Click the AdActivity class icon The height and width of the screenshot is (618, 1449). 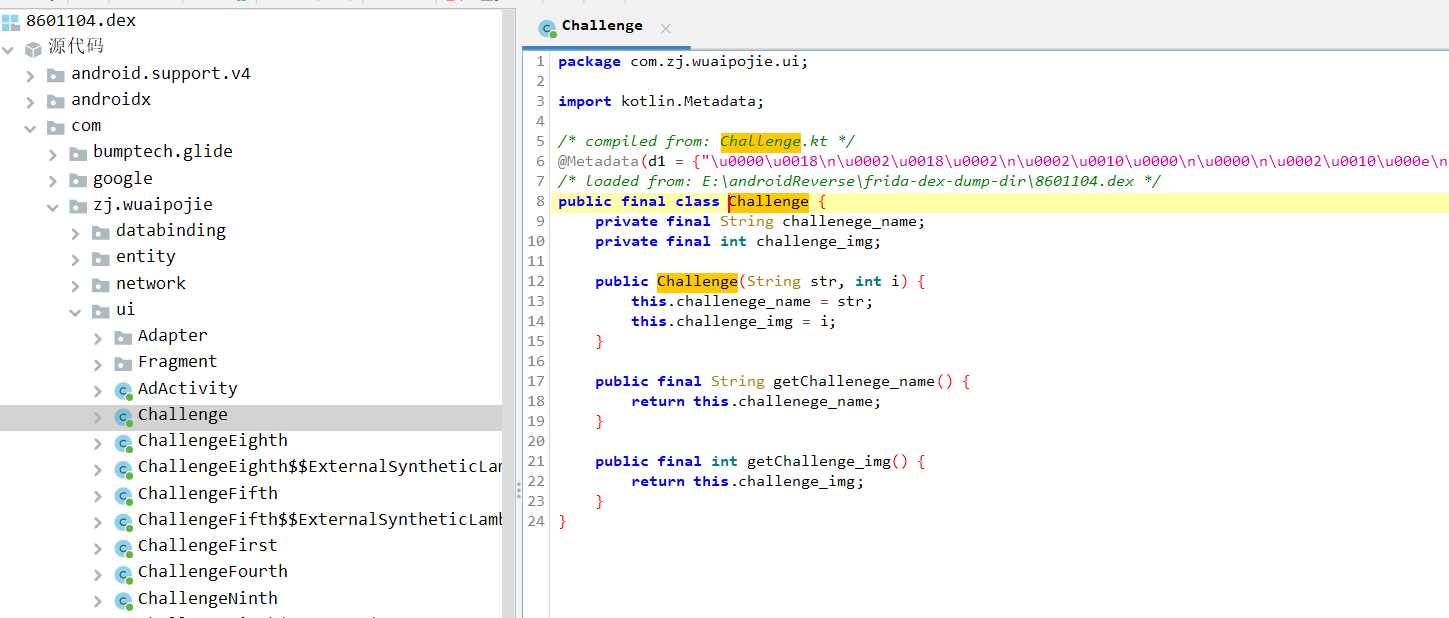coord(123,390)
